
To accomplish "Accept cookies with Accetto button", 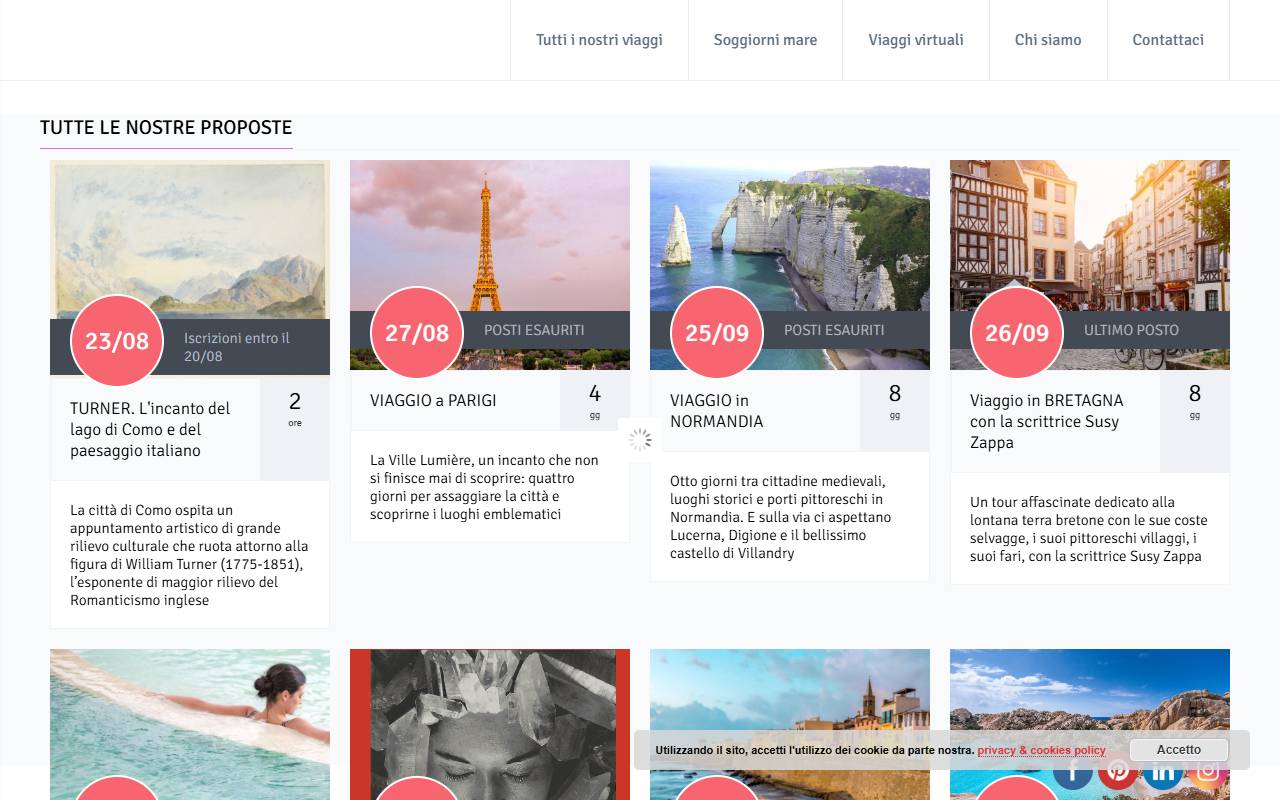I will click(1179, 750).
